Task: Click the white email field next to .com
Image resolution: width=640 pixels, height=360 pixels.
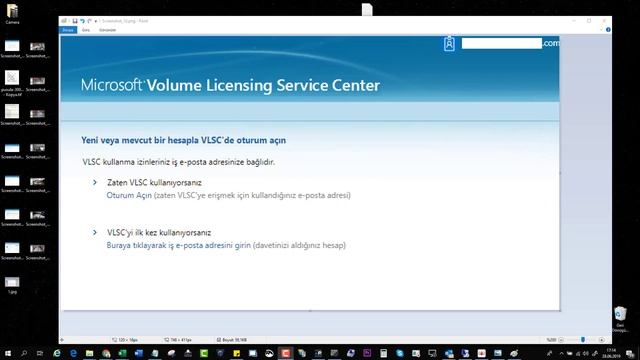Action: tap(502, 43)
